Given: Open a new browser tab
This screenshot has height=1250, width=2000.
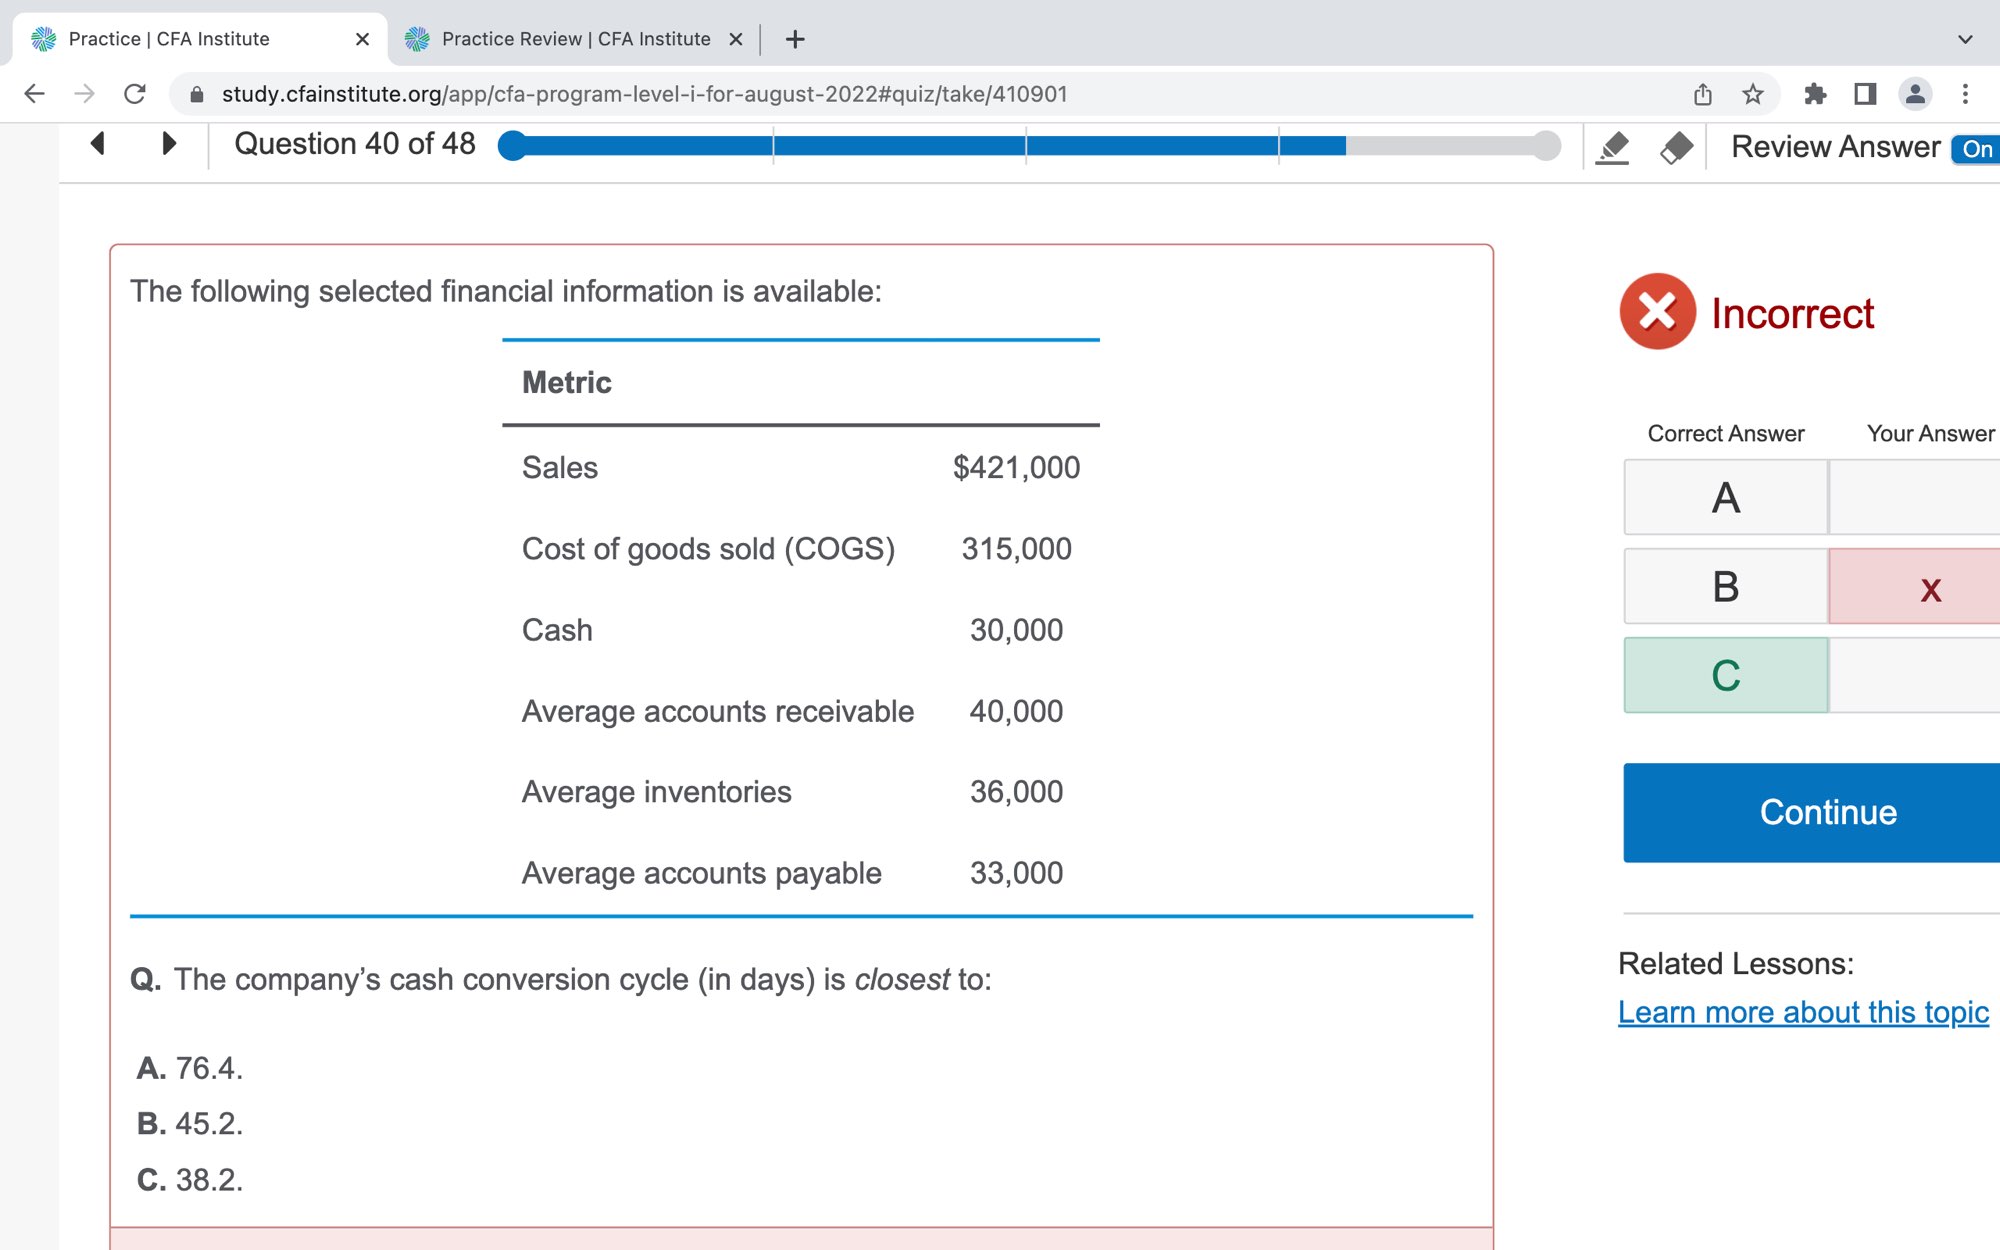Looking at the screenshot, I should 795,39.
